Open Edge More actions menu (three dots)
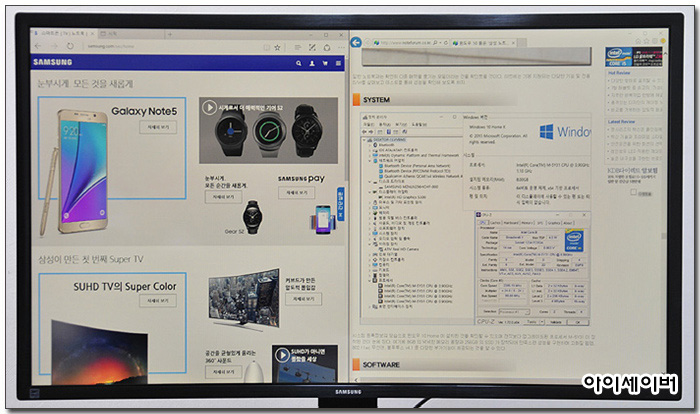The width and height of the screenshot is (700, 414). (x=341, y=47)
